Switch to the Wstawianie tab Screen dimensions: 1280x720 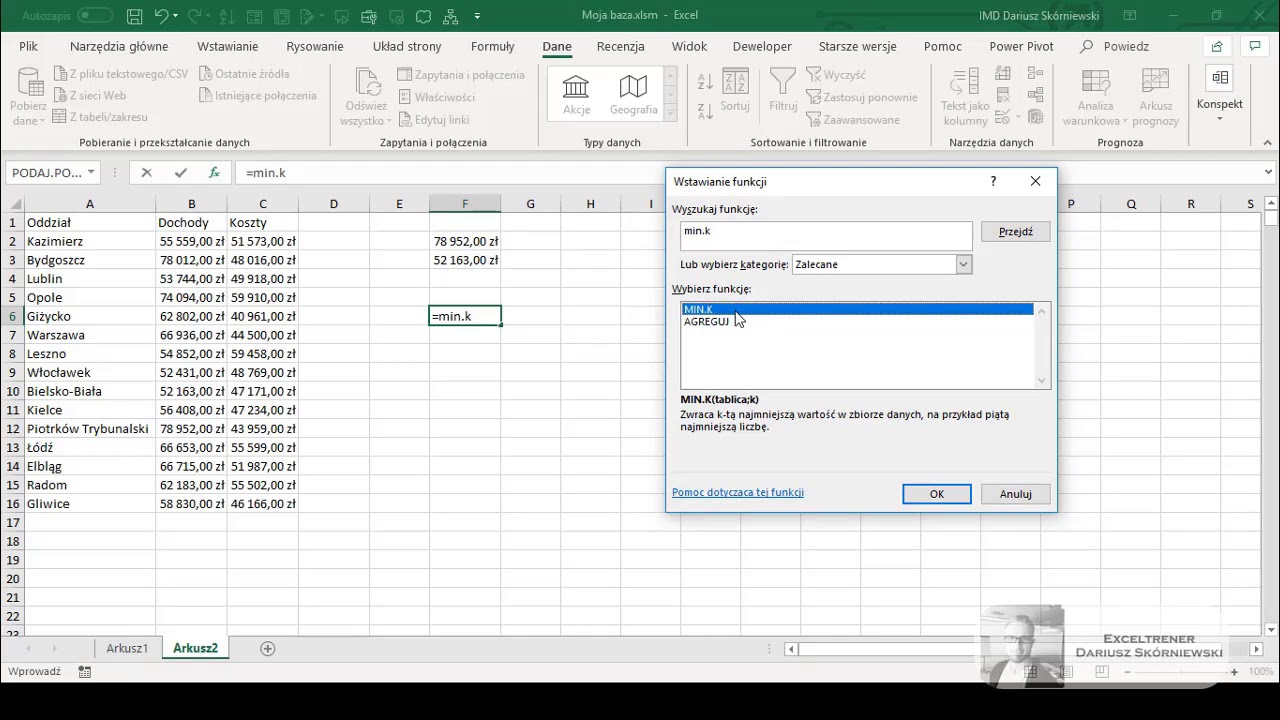tap(228, 46)
